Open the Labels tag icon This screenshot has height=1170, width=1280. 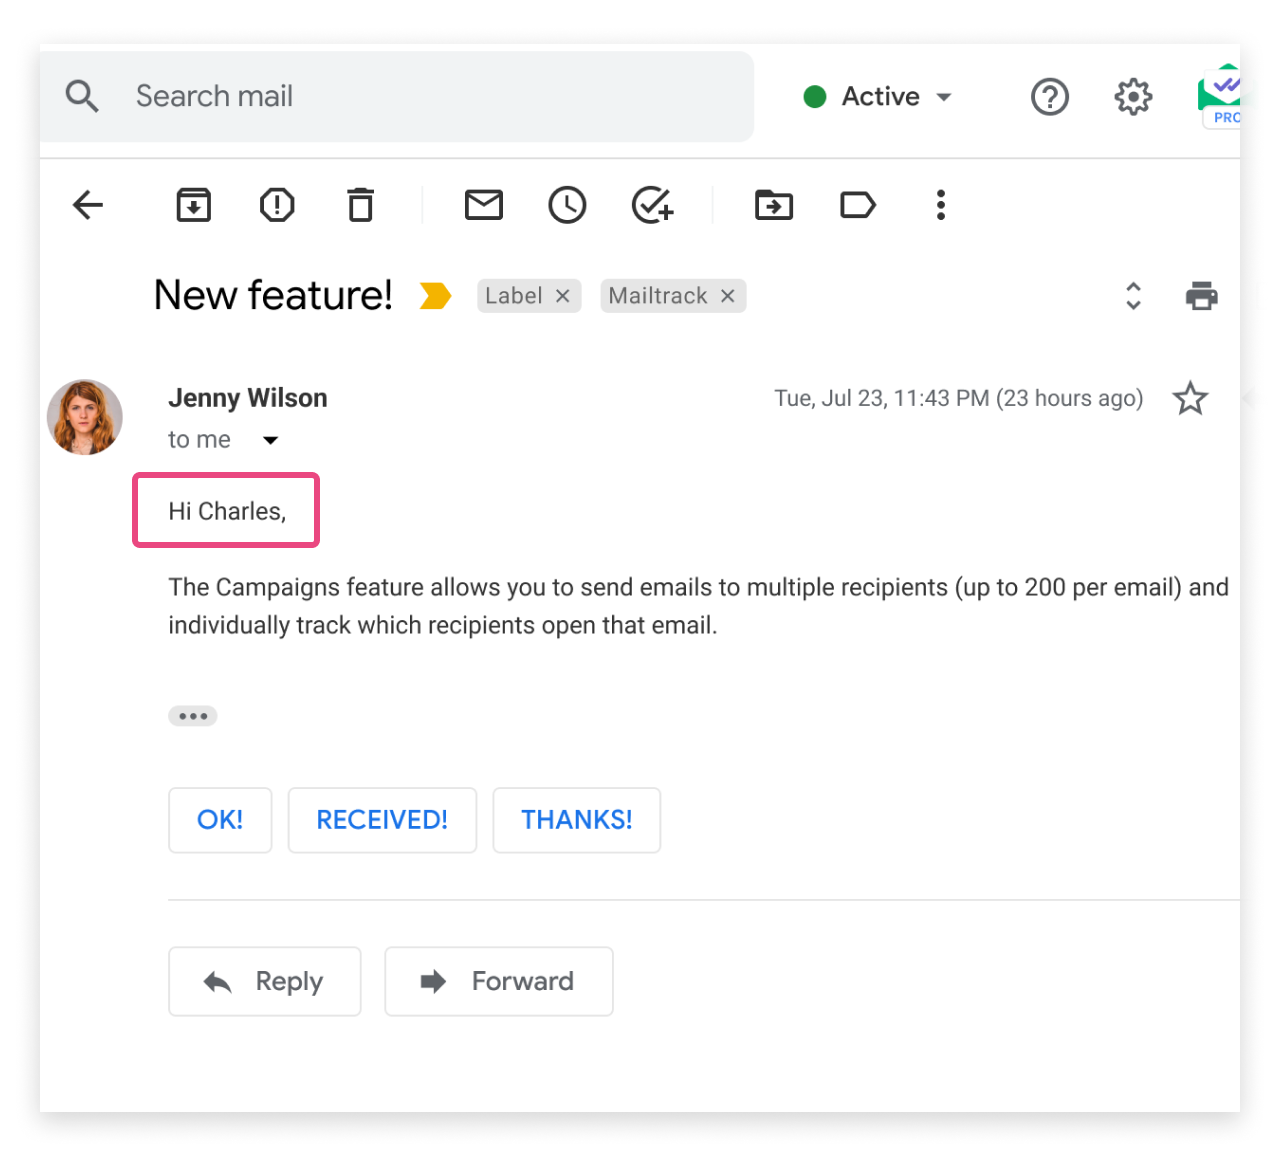tap(857, 205)
